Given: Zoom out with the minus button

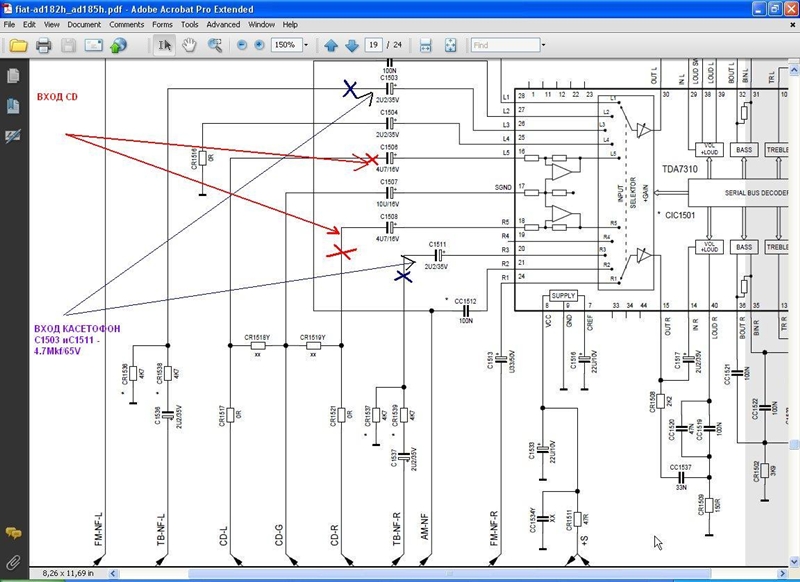Looking at the screenshot, I should [x=242, y=45].
